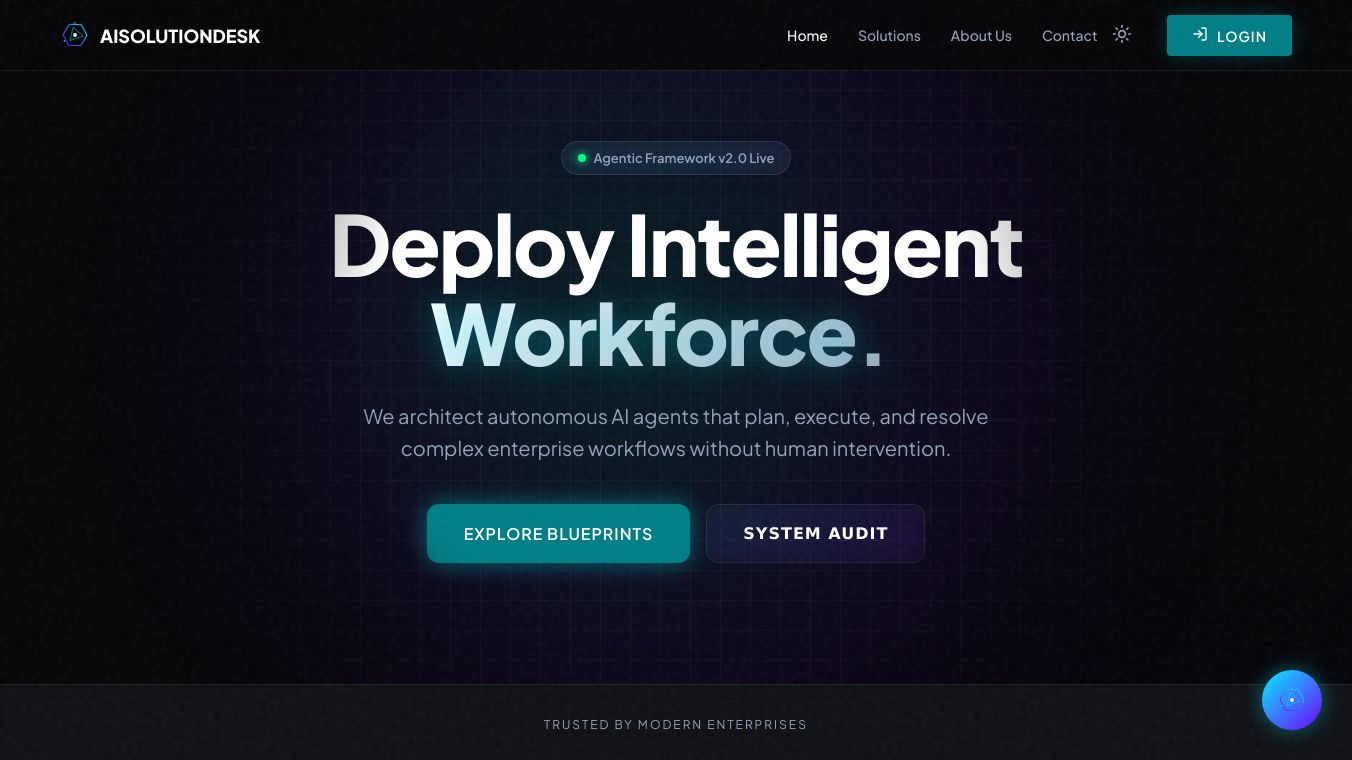Click the green live status dot

(582, 157)
